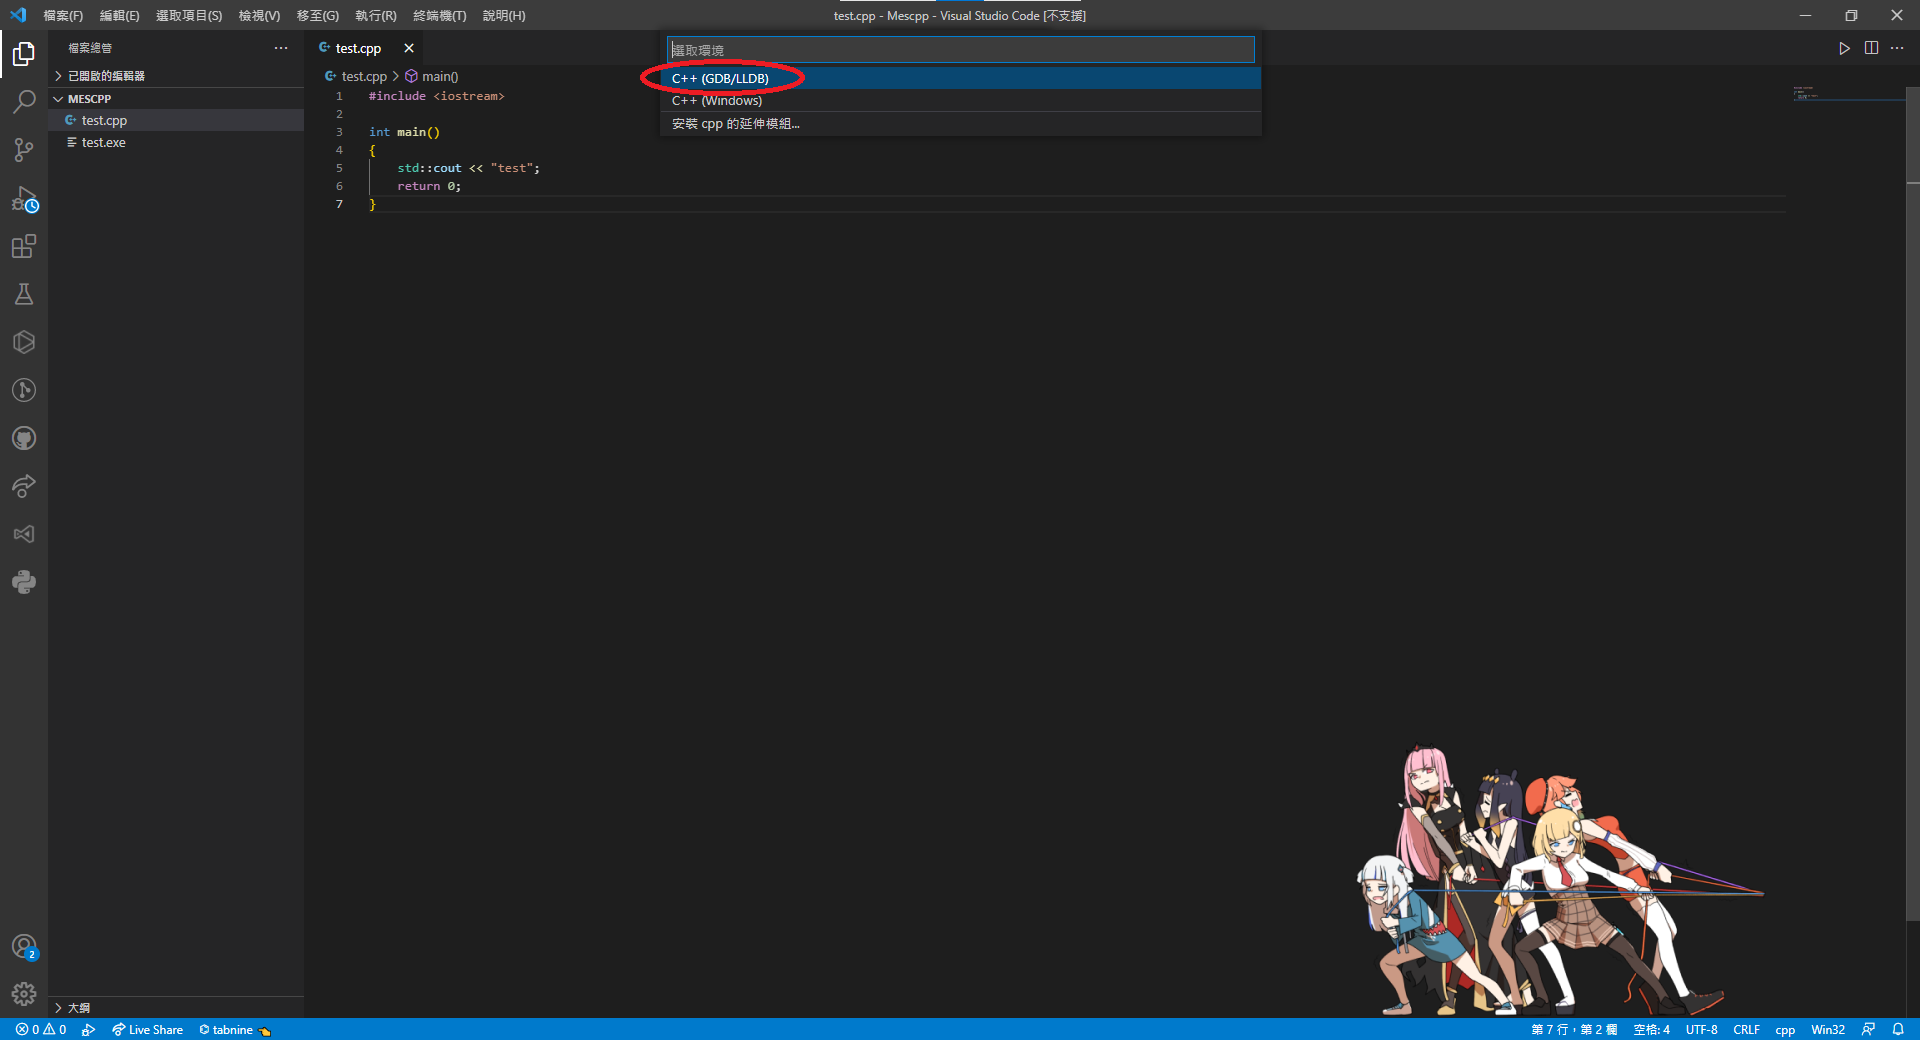Open the Go (移至) menu
Screen dimensions: 1920x1040
(317, 15)
